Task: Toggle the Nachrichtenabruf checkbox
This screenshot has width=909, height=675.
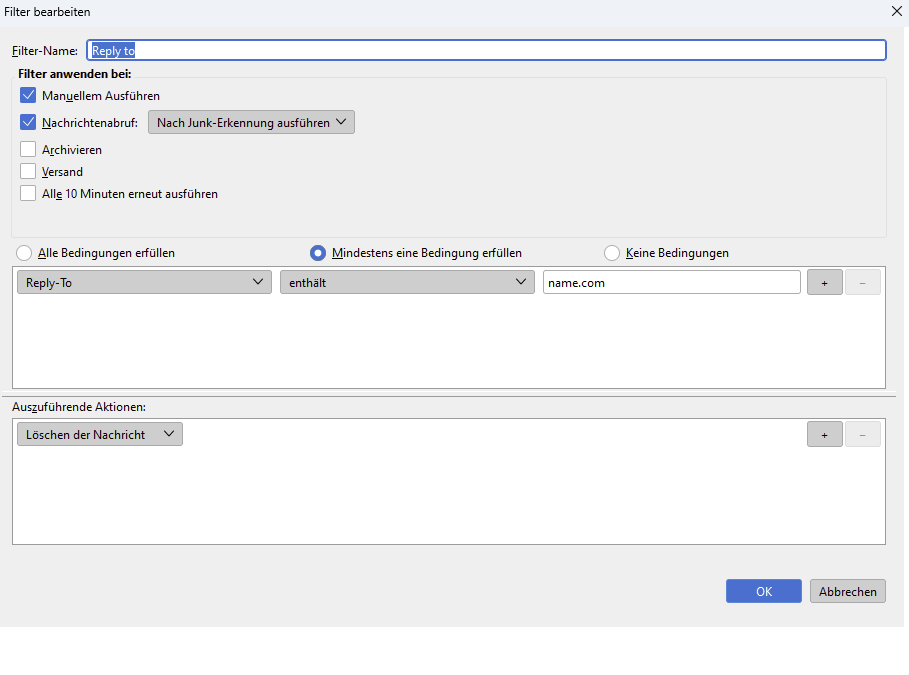Action: click(x=28, y=123)
